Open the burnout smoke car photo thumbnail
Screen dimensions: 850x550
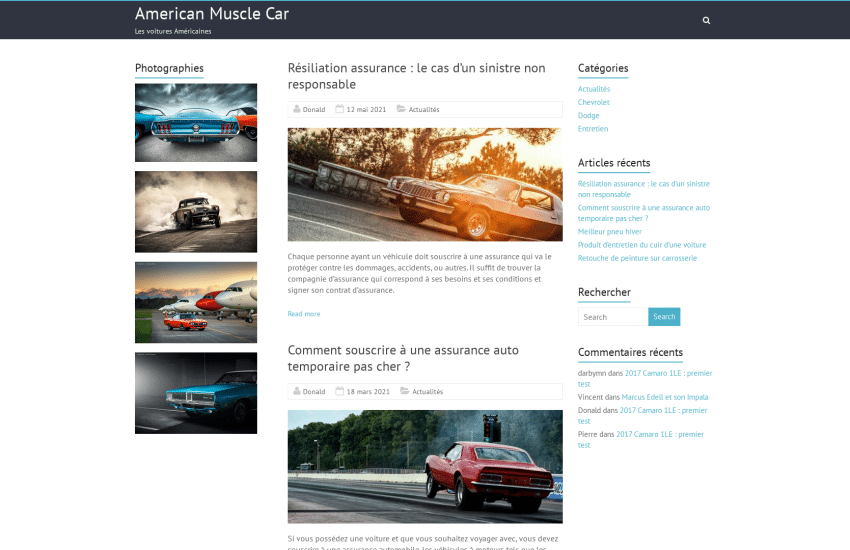coord(196,211)
